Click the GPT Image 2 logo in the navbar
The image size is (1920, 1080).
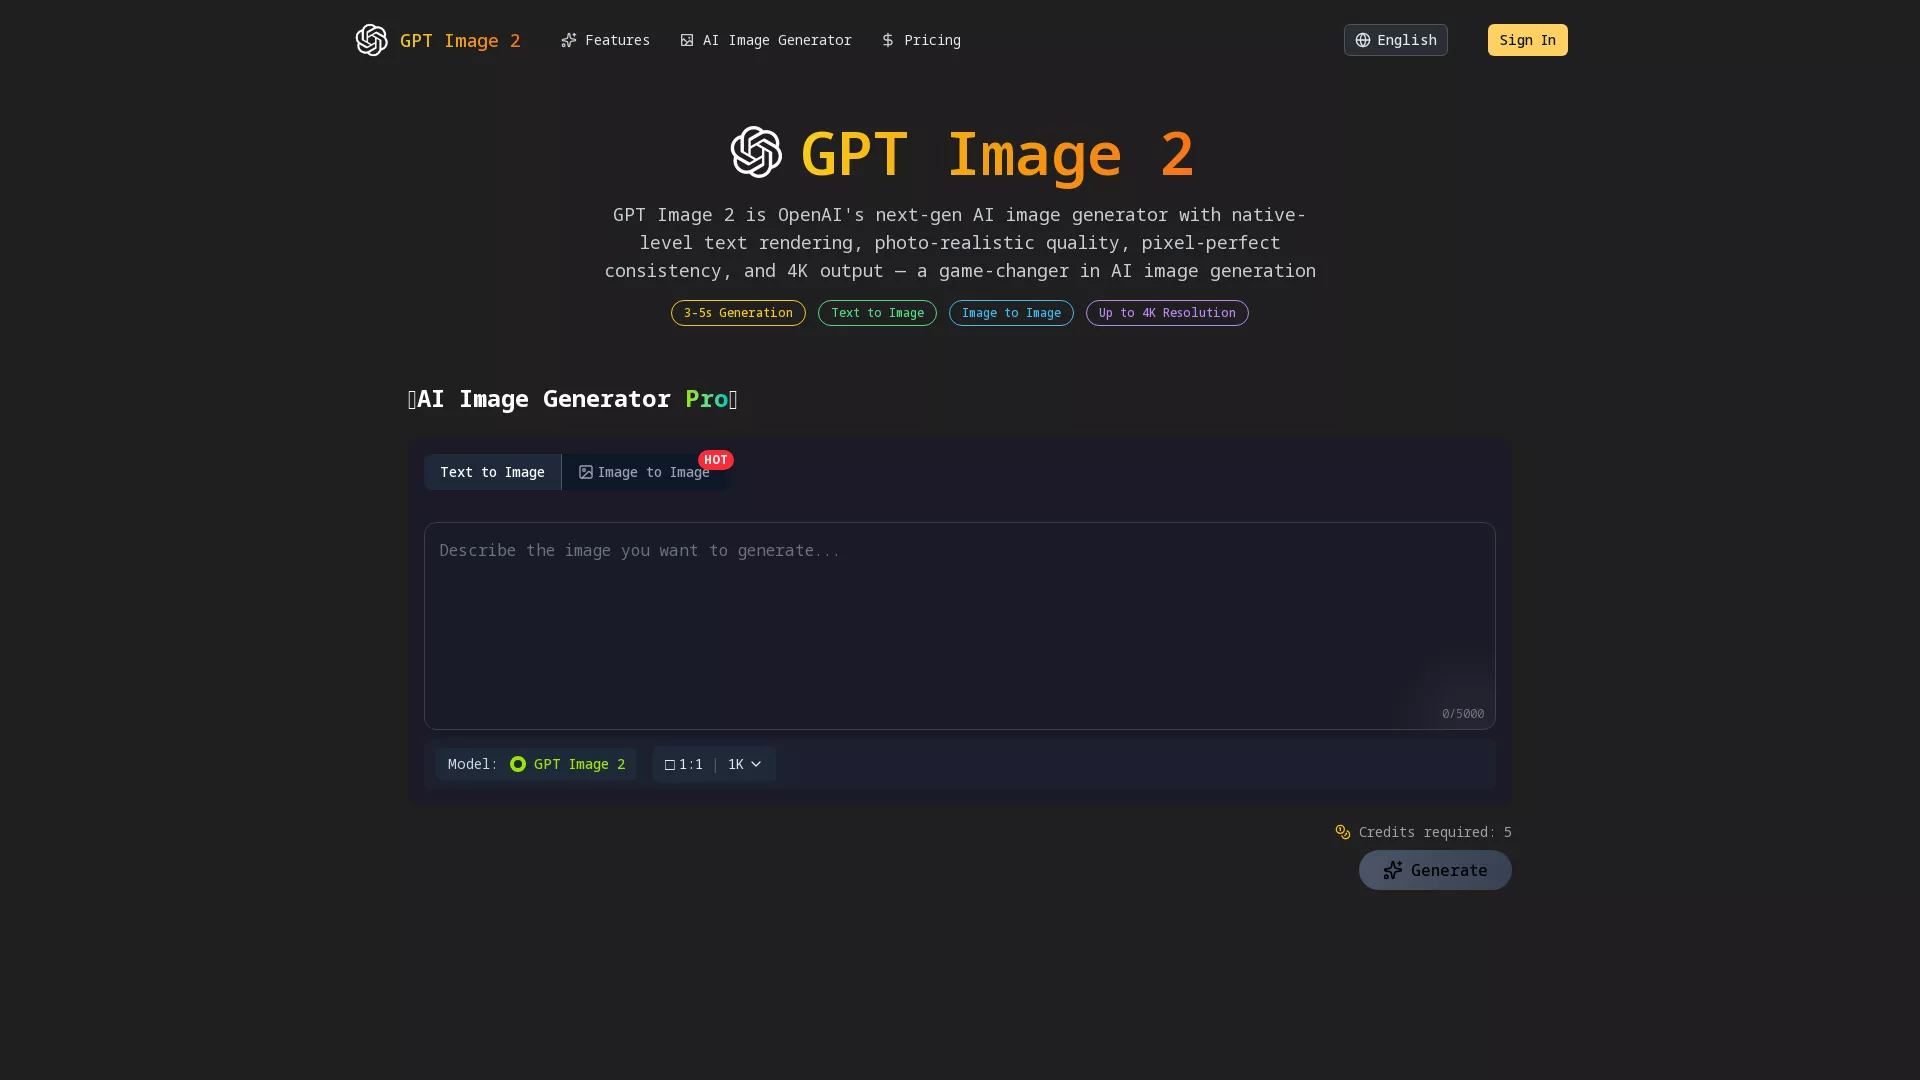coord(371,40)
